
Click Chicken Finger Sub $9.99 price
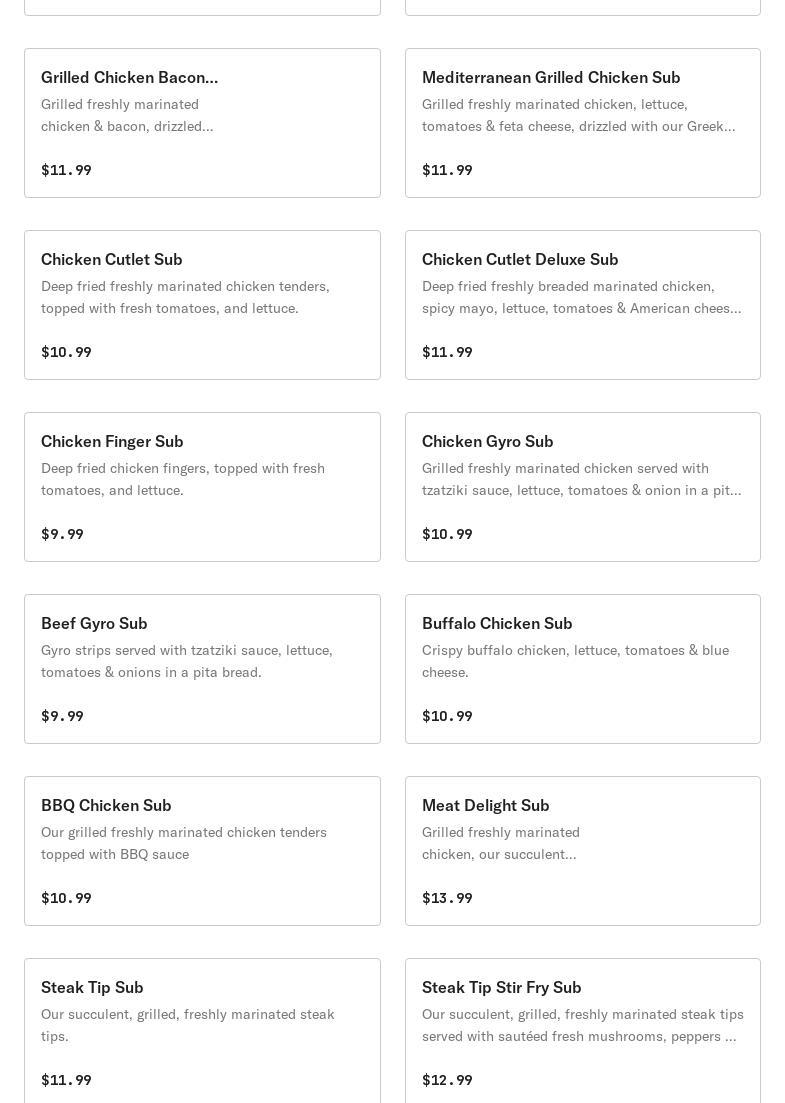(x=62, y=534)
